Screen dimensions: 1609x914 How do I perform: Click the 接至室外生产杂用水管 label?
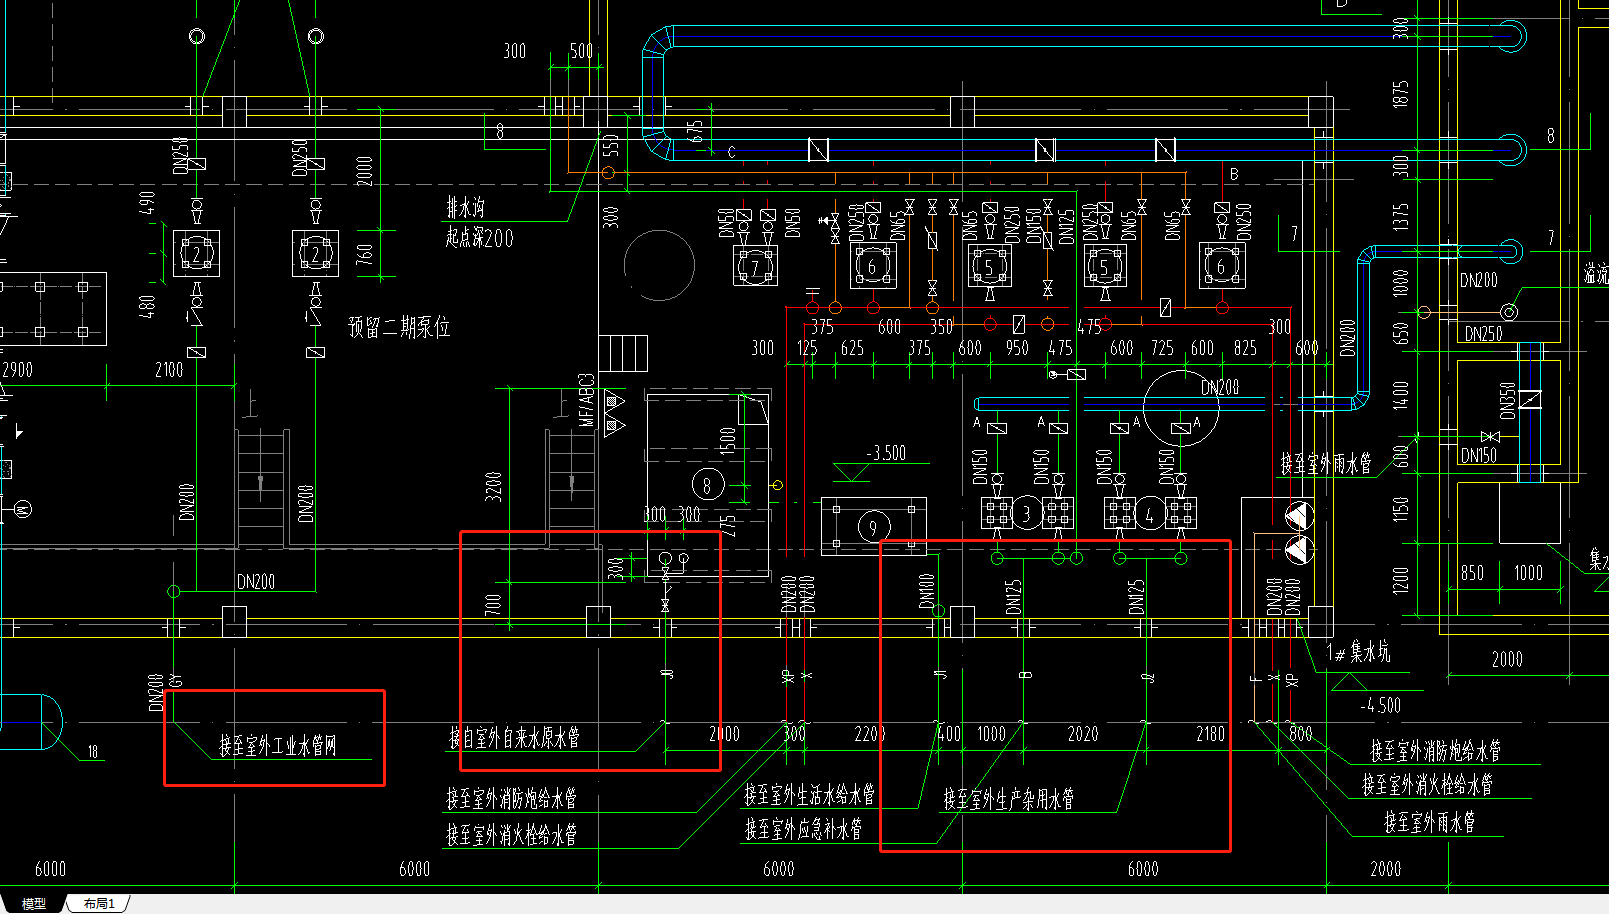point(1008,798)
